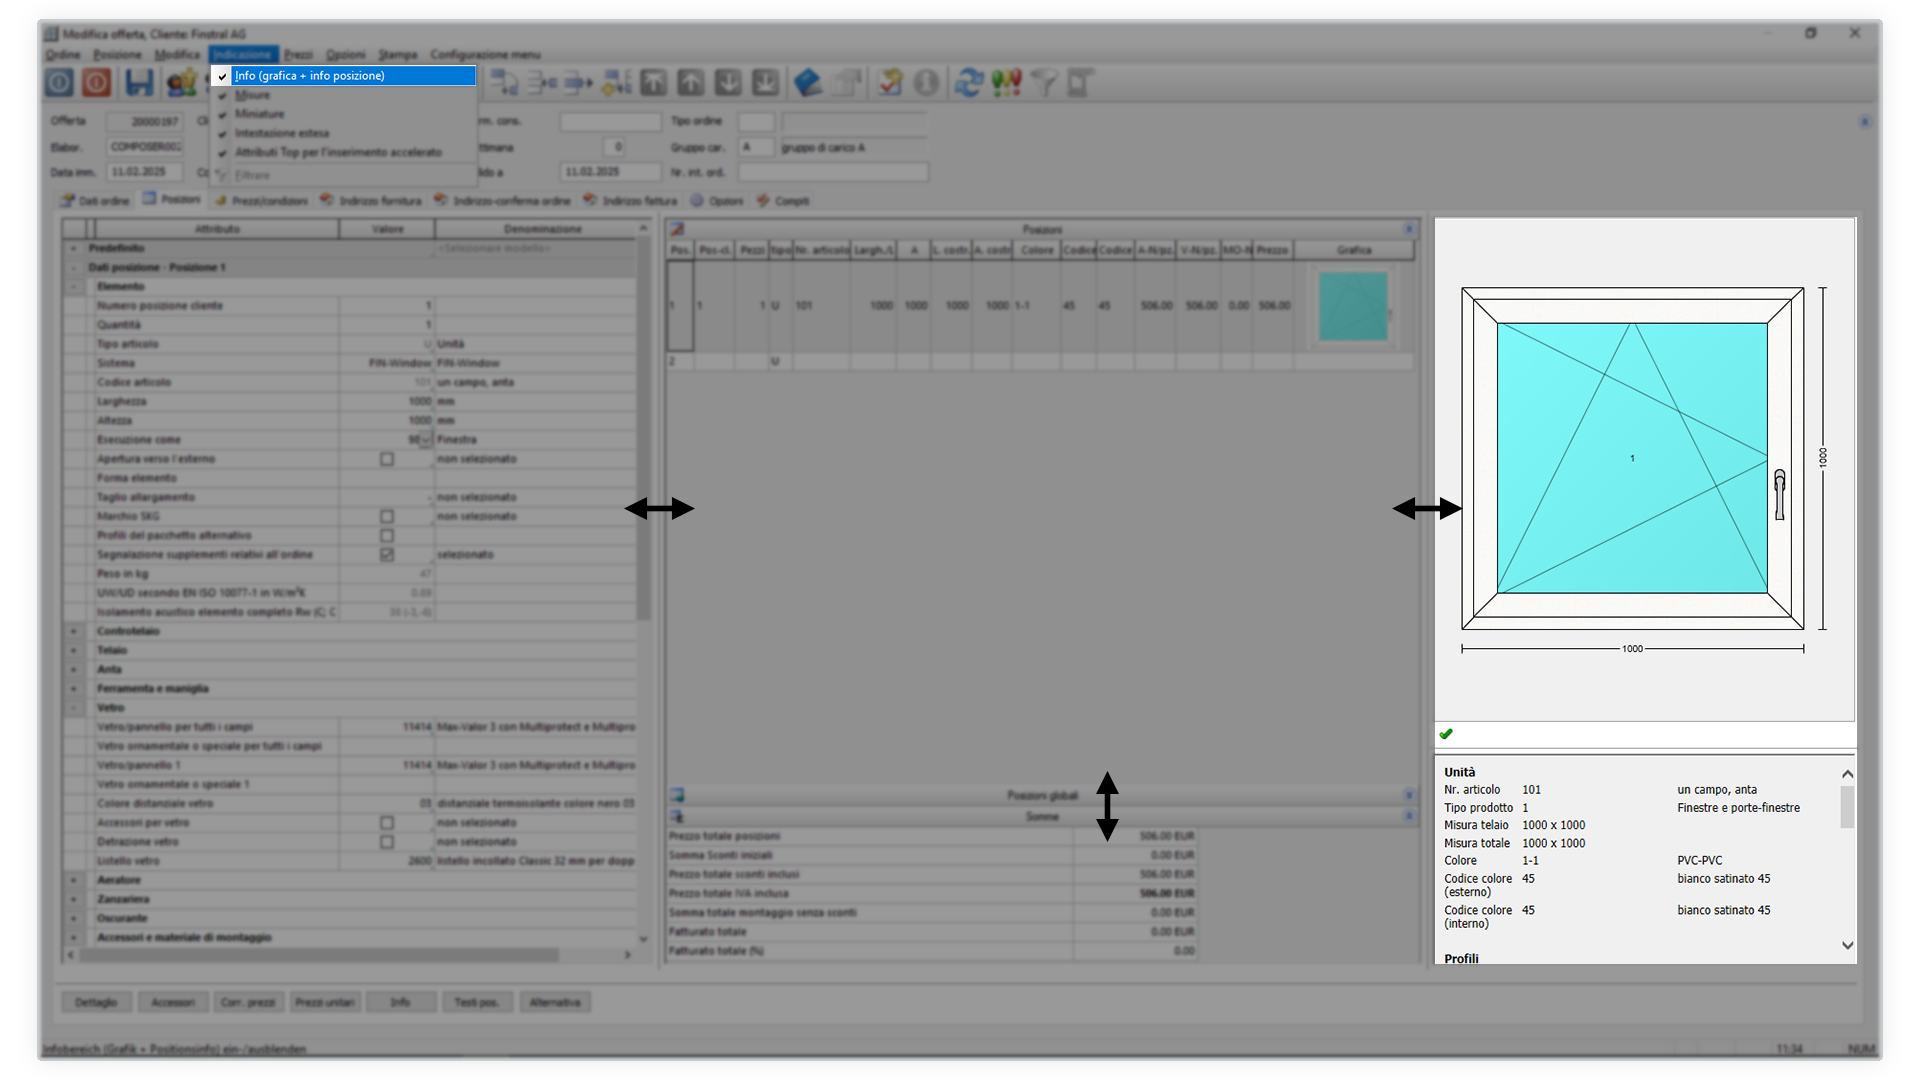The image size is (1920, 1080).
Task: Collapse the Vetro group
Action: [73, 707]
